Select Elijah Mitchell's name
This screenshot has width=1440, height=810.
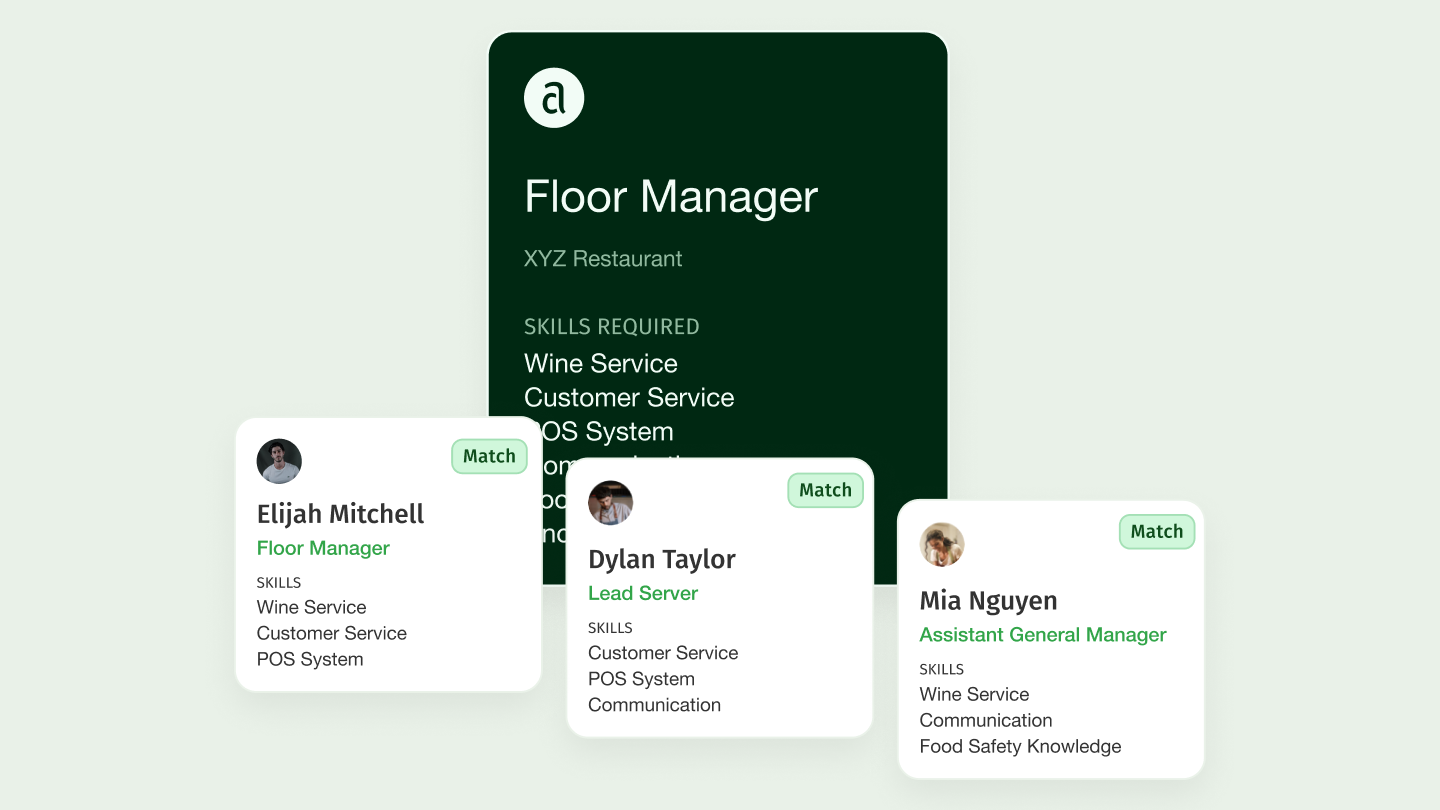coord(340,514)
